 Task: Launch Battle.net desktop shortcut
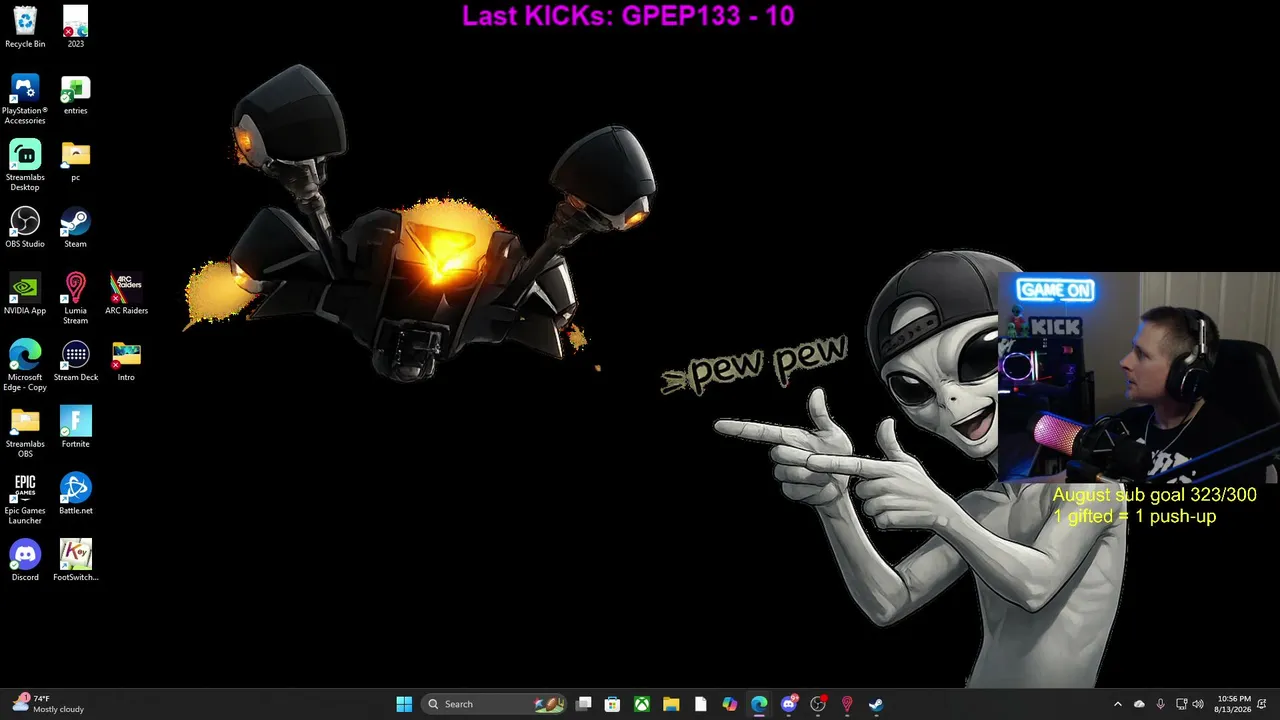pos(75,494)
